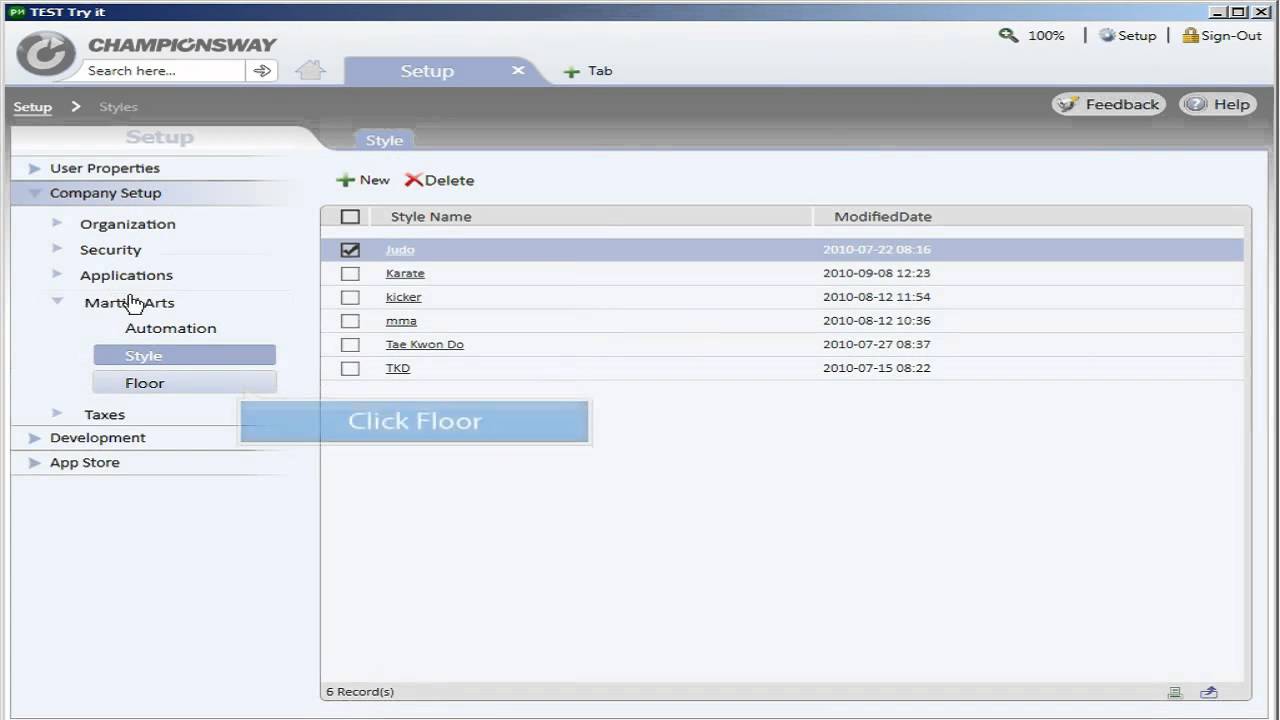Switch to the Setup tab

coord(427,71)
